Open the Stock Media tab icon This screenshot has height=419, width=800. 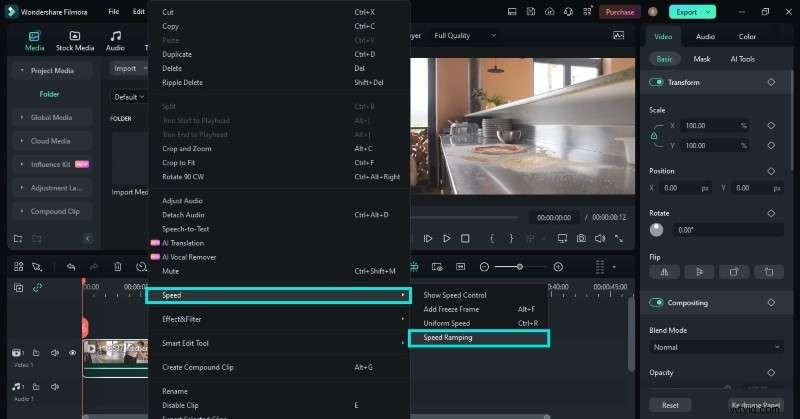[75, 36]
